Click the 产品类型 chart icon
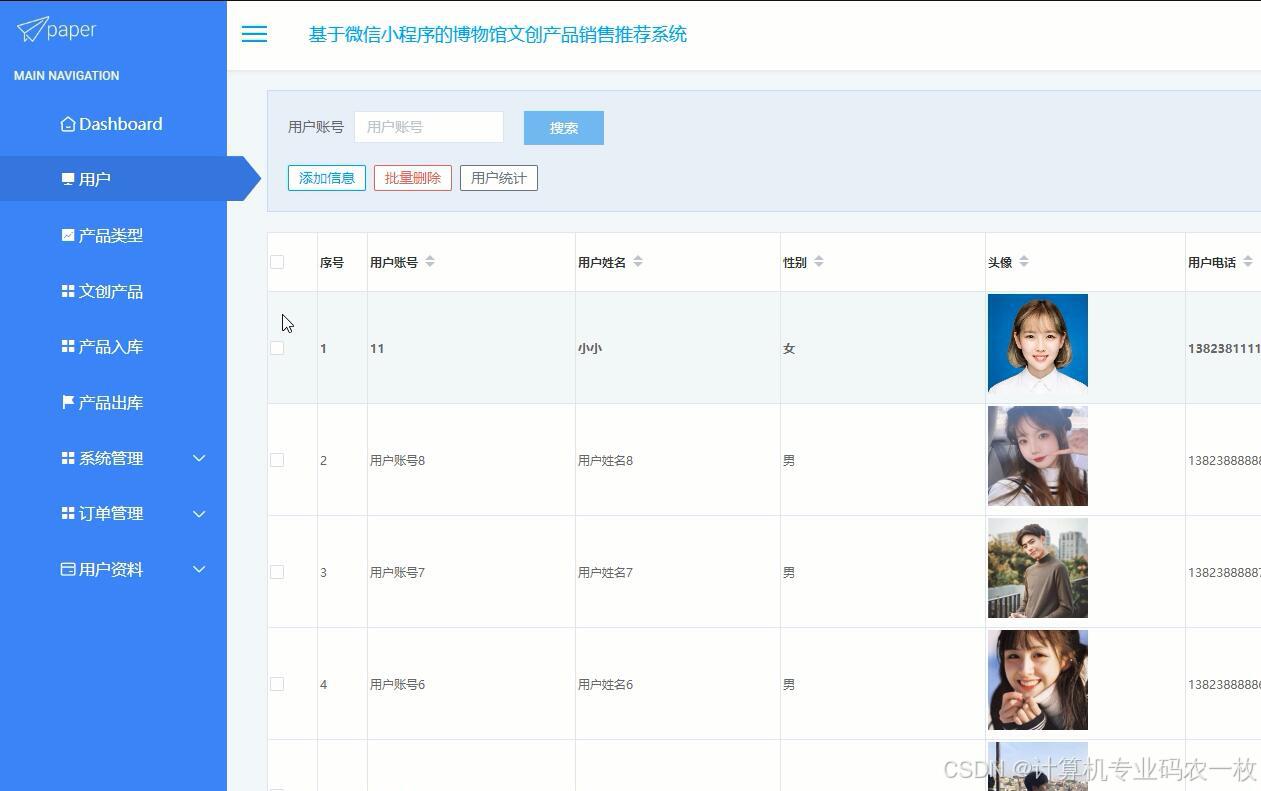1261x791 pixels. coord(68,235)
